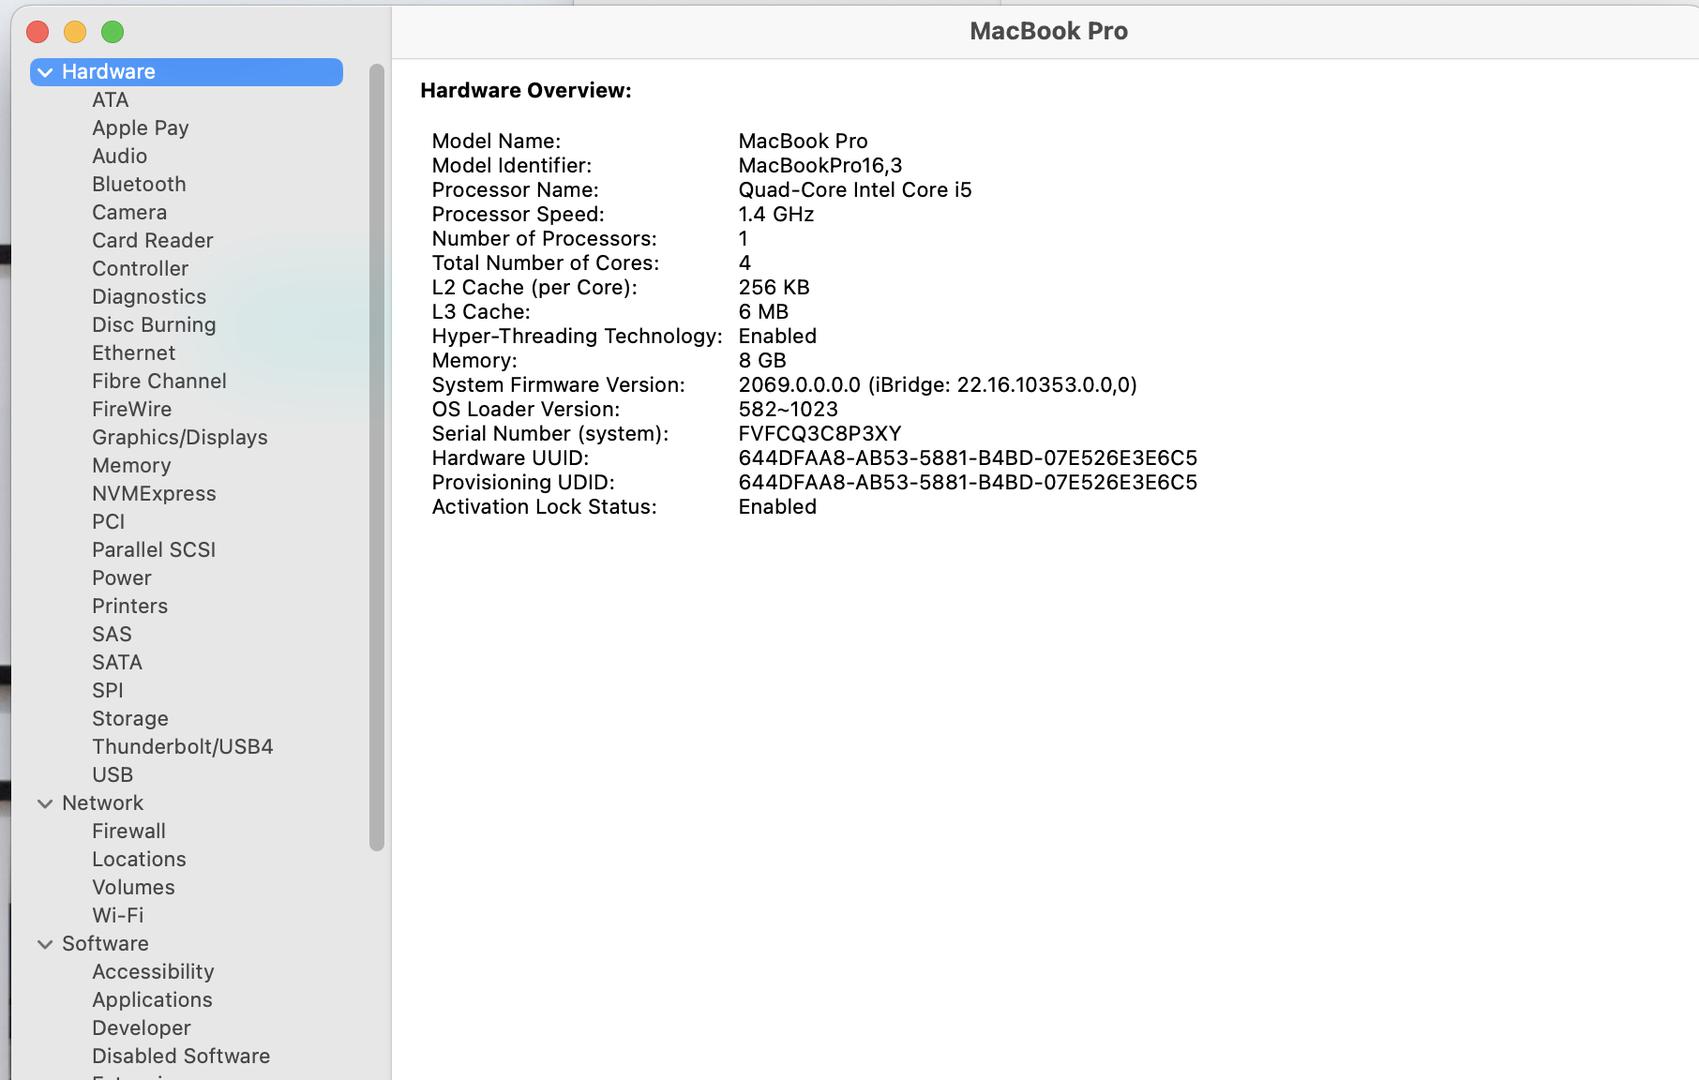Select the Hardware category row

186,72
